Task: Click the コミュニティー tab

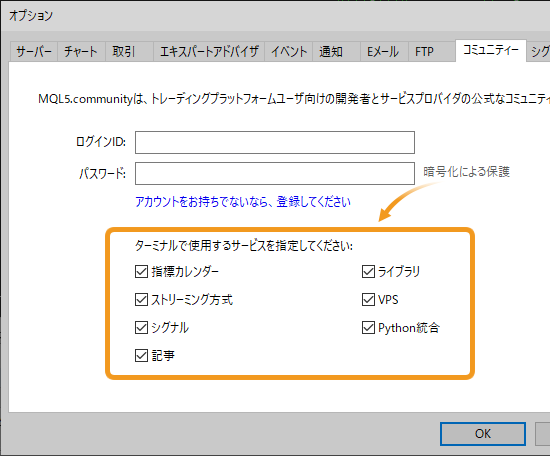Action: click(491, 50)
